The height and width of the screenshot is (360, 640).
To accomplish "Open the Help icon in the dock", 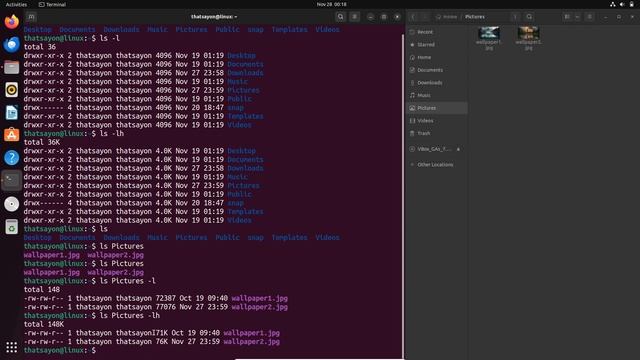I will [x=11, y=158].
